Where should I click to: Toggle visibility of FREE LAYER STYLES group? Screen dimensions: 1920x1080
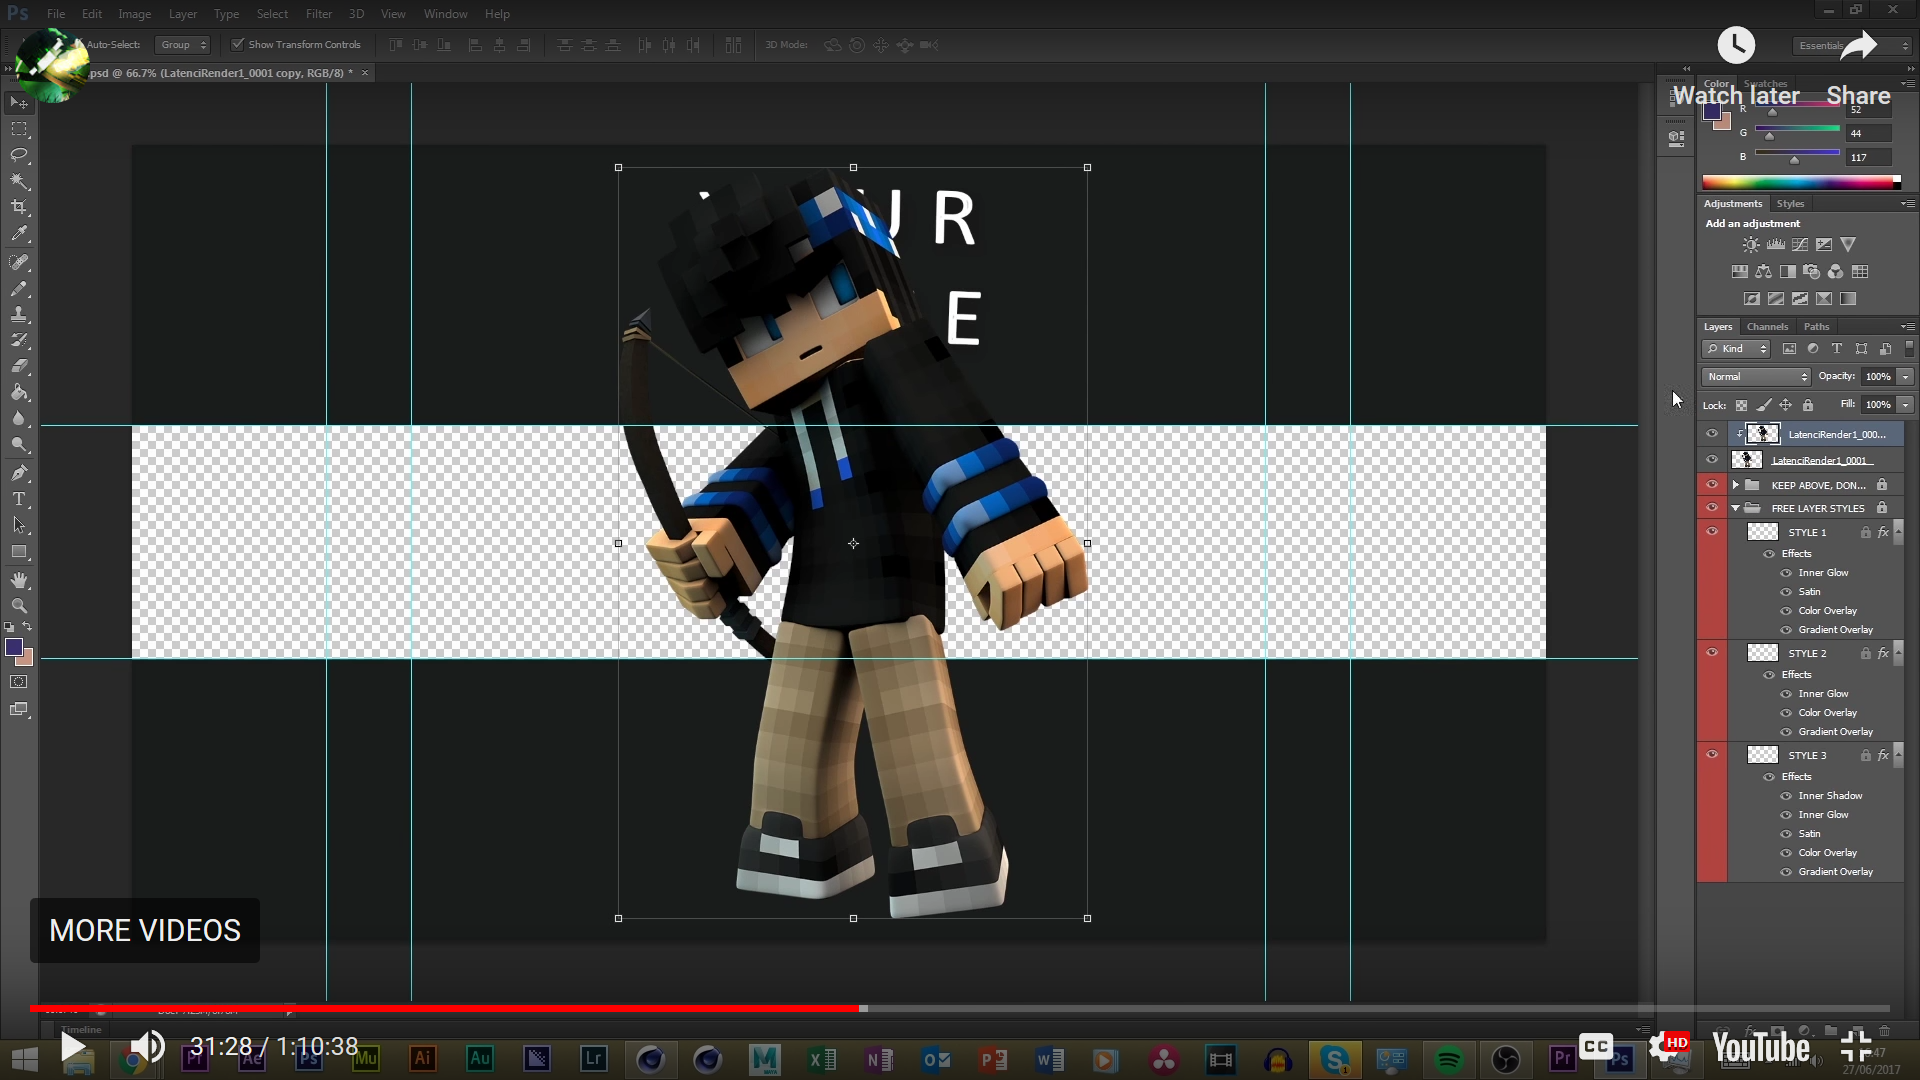coord(1712,508)
